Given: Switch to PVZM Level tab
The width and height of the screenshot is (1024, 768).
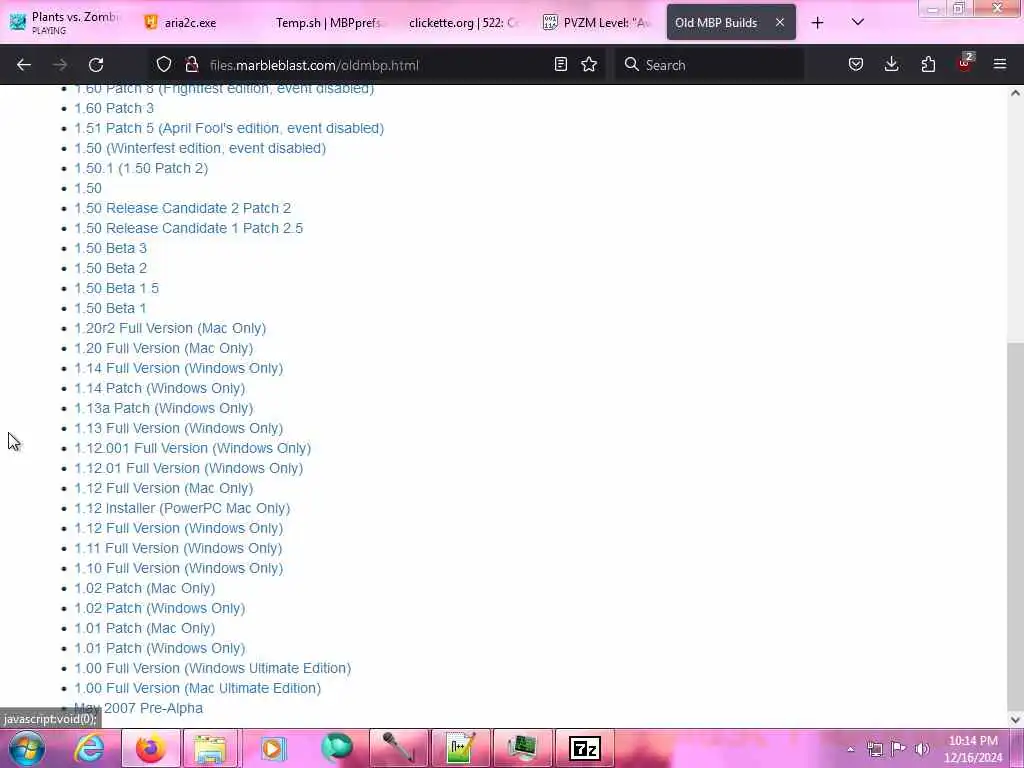Looking at the screenshot, I should pyautogui.click(x=596, y=22).
